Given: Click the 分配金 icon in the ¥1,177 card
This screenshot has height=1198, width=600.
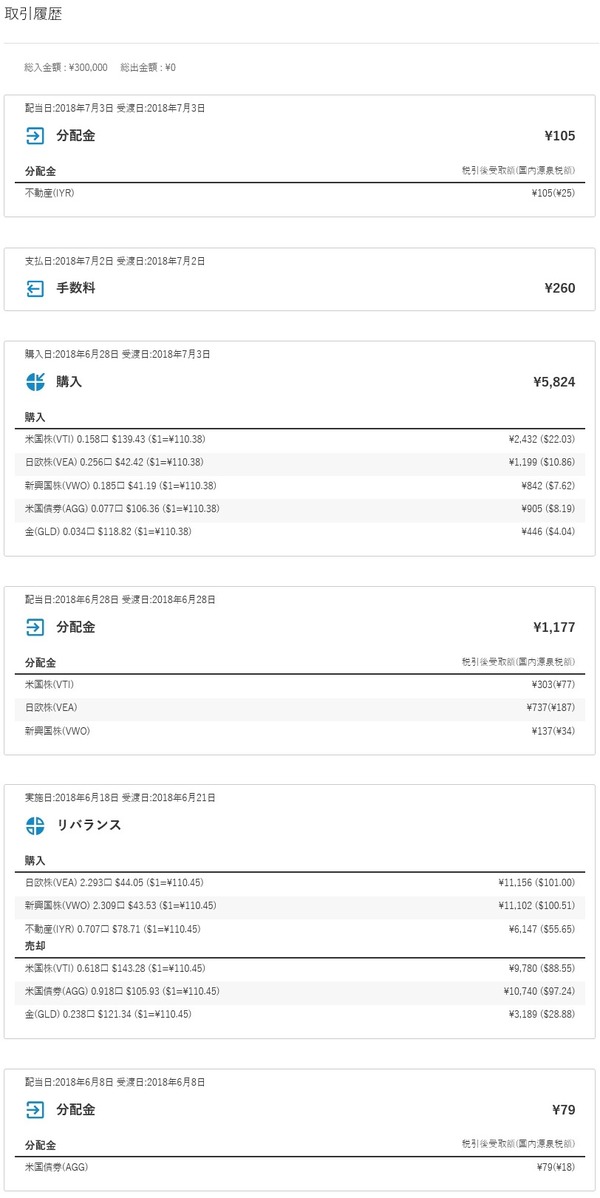Looking at the screenshot, I should tap(35, 627).
